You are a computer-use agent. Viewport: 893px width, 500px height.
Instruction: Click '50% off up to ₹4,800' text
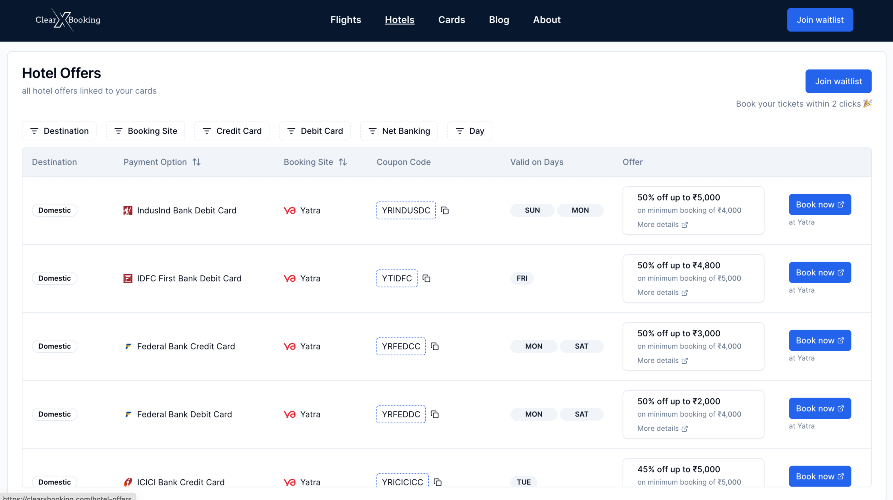coord(679,265)
